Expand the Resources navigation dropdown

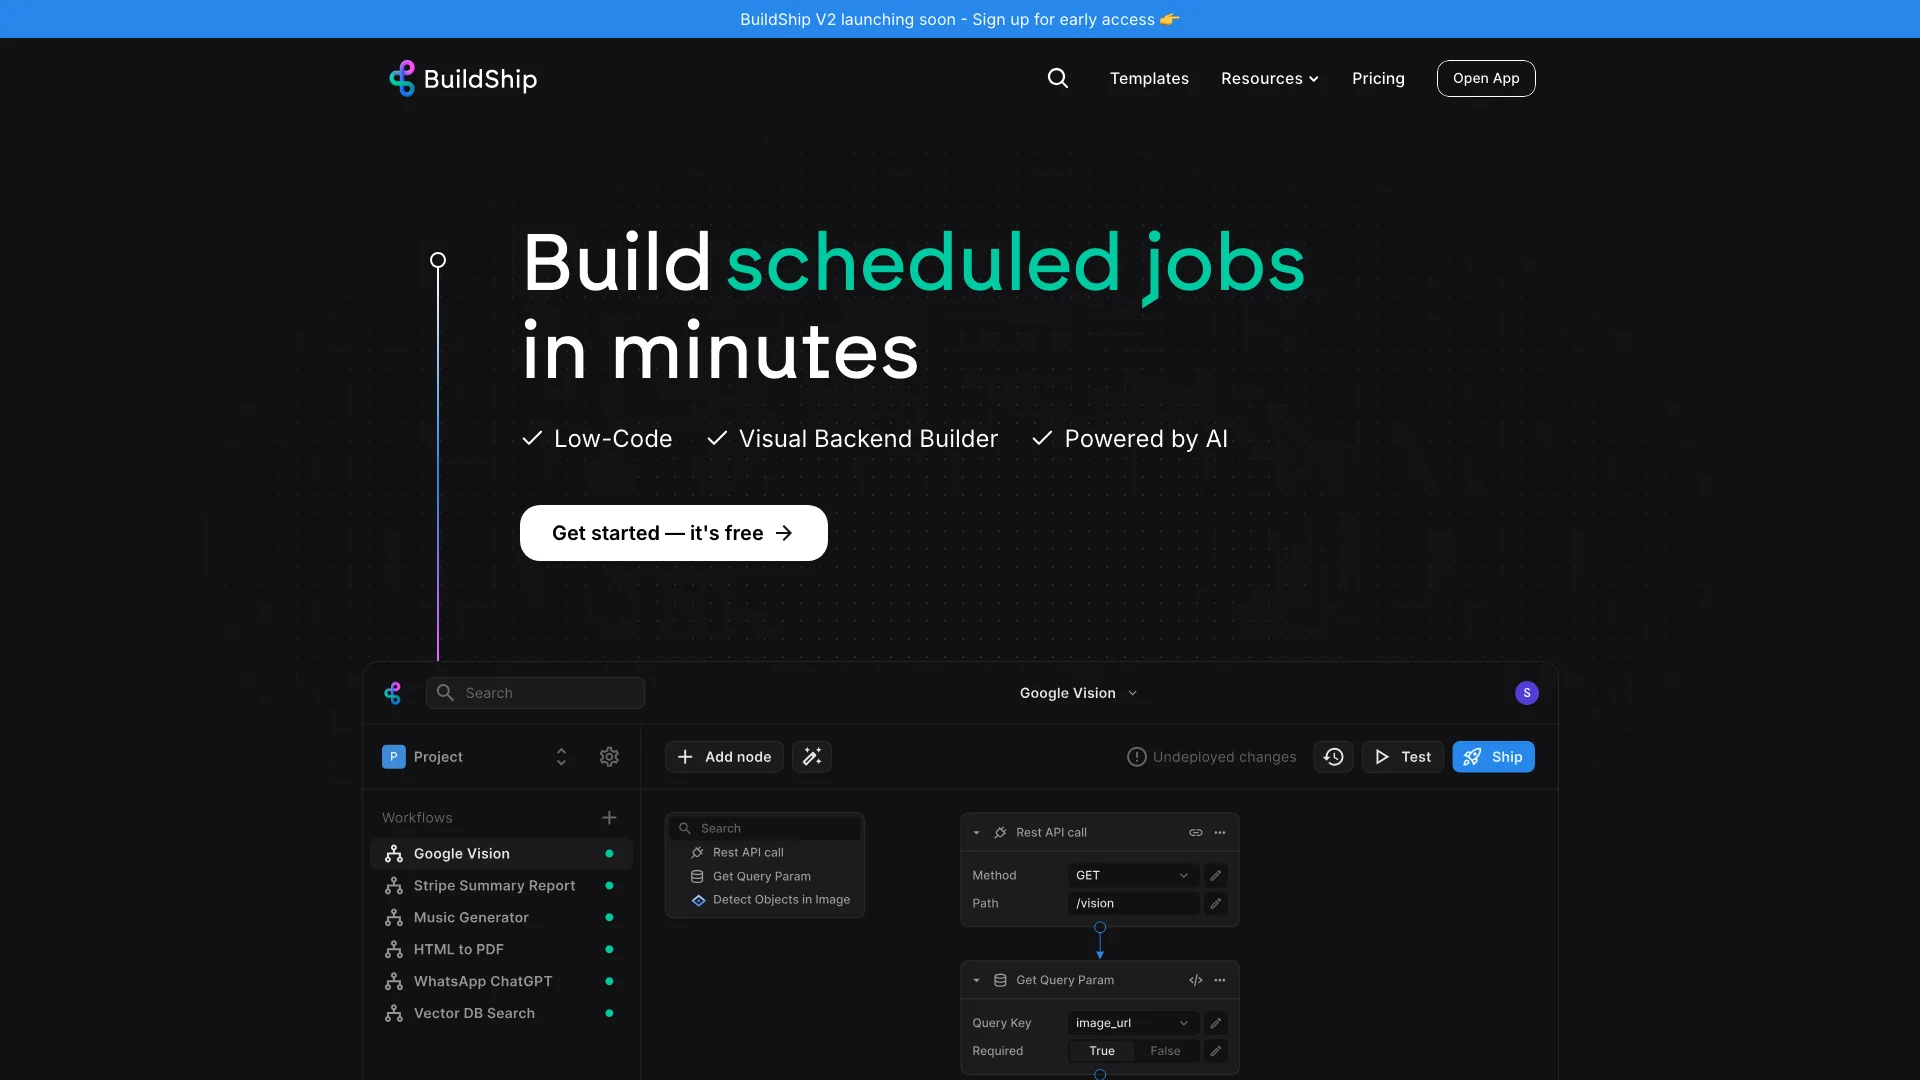1269,78
